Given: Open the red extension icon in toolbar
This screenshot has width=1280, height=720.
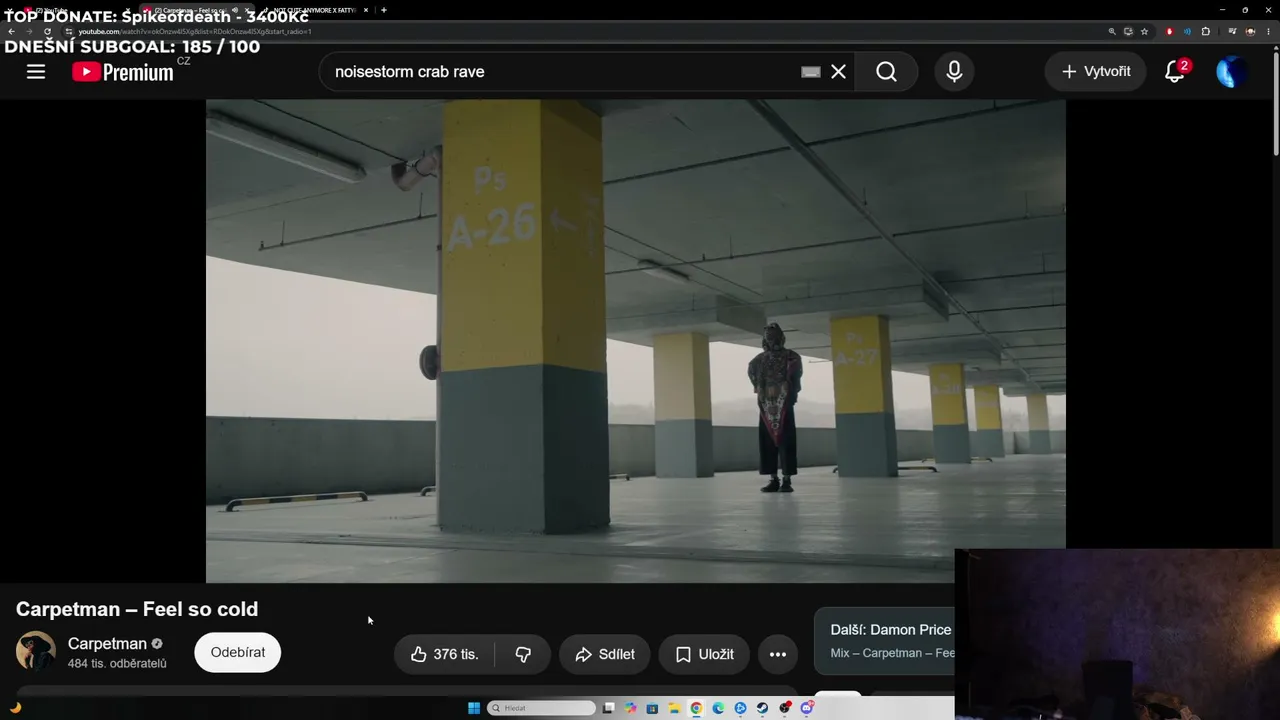Looking at the screenshot, I should tap(1170, 31).
